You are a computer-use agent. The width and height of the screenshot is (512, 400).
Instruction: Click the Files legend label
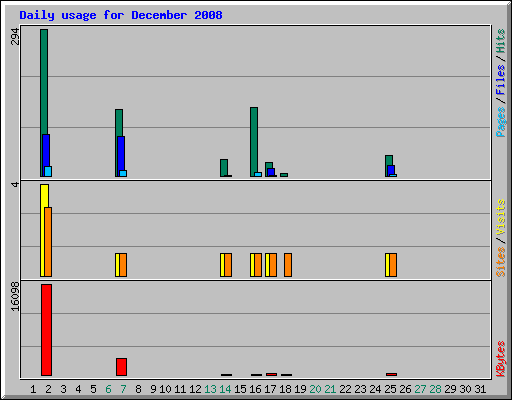(x=500, y=79)
